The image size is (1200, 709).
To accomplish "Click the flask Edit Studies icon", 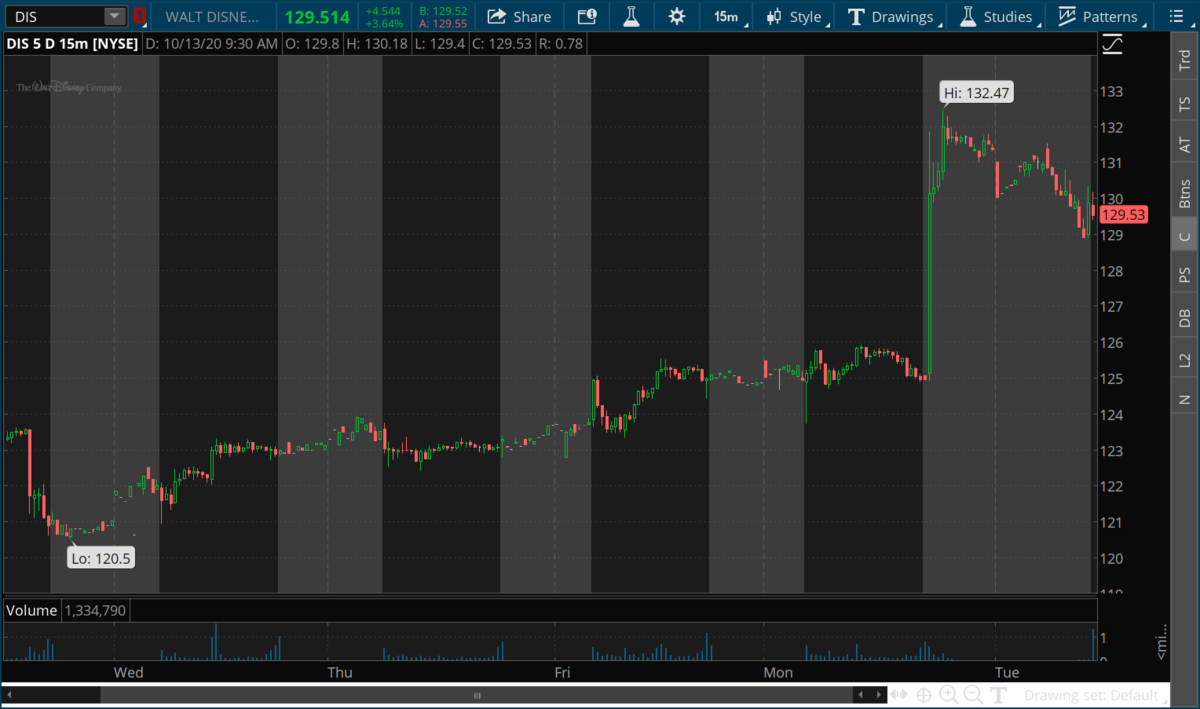I will coord(631,16).
